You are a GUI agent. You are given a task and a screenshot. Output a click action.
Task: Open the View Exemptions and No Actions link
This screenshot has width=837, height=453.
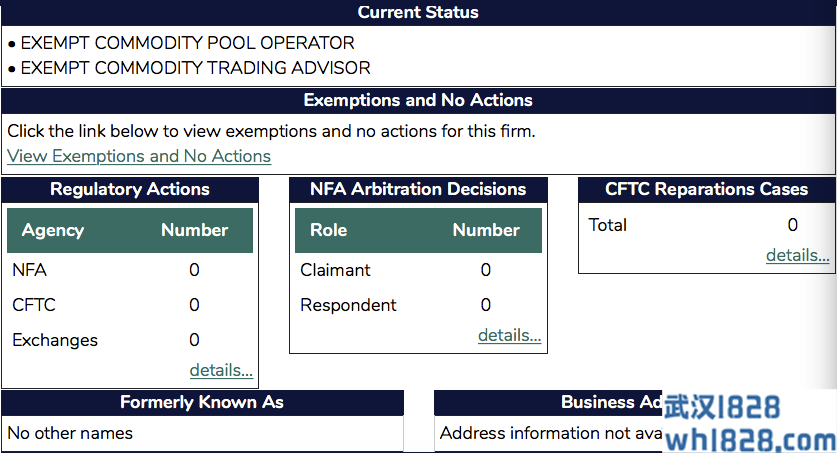pos(139,156)
